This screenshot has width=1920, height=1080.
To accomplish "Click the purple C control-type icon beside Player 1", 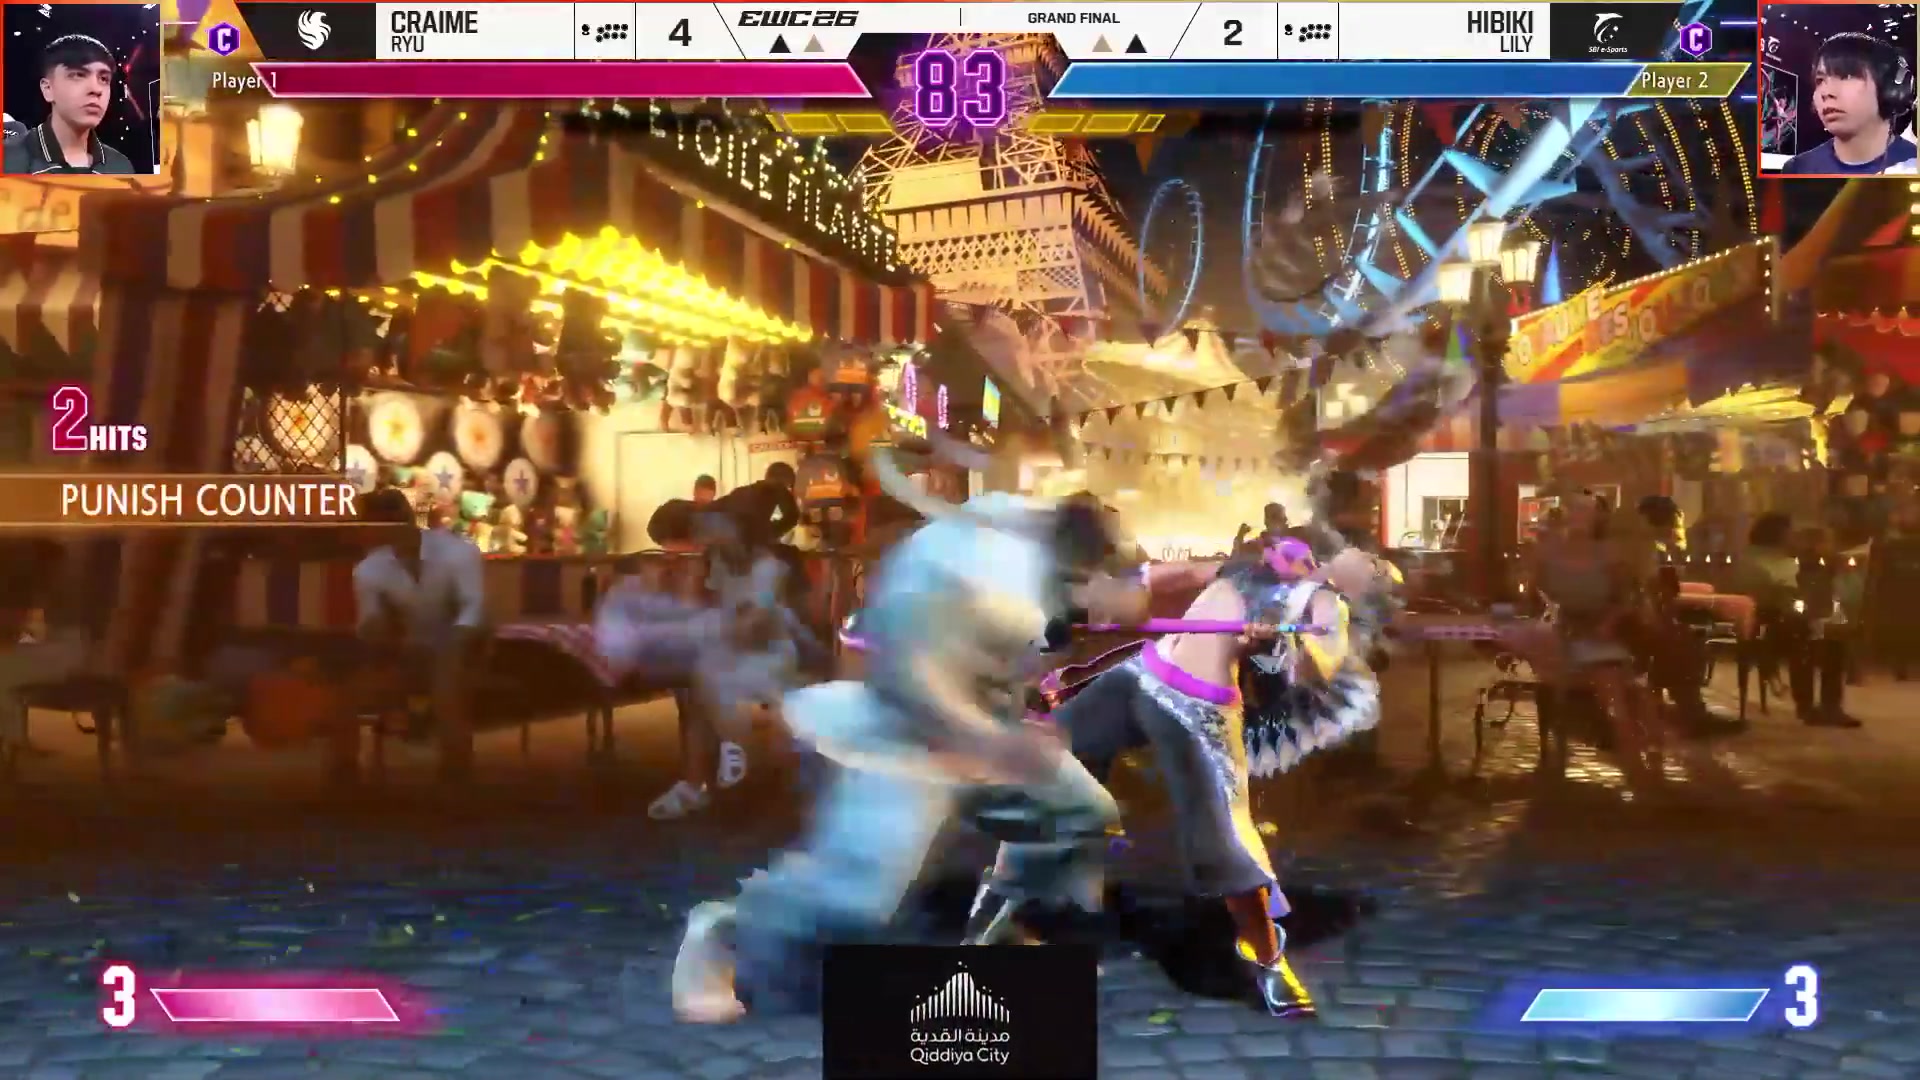I will 224,39.
